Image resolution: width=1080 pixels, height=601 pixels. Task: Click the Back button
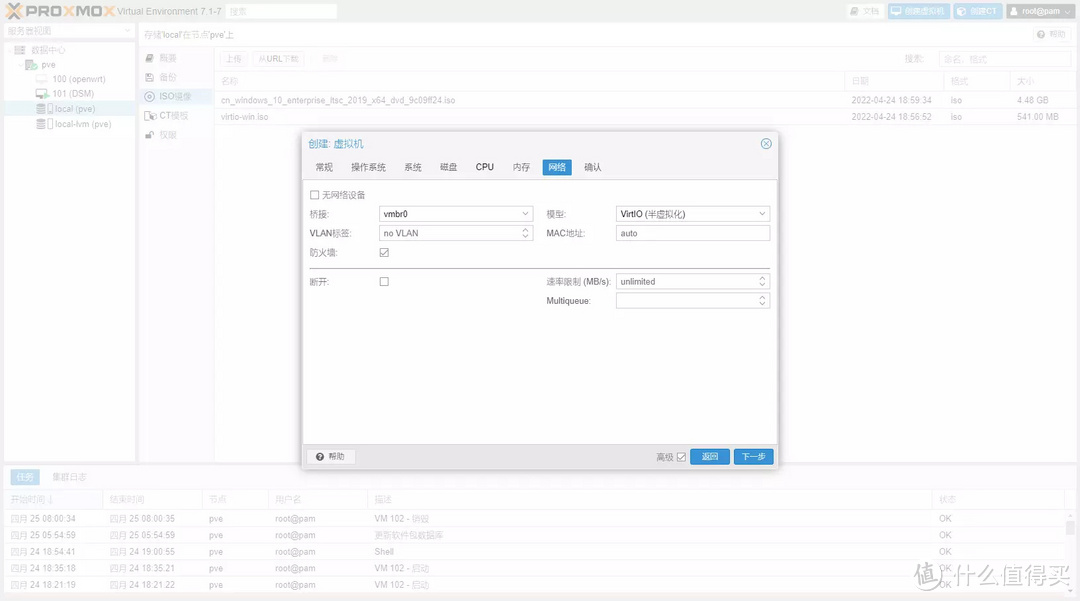(x=709, y=456)
